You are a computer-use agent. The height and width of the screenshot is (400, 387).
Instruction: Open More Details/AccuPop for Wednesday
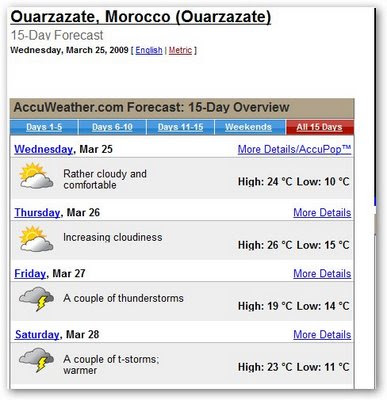(295, 149)
